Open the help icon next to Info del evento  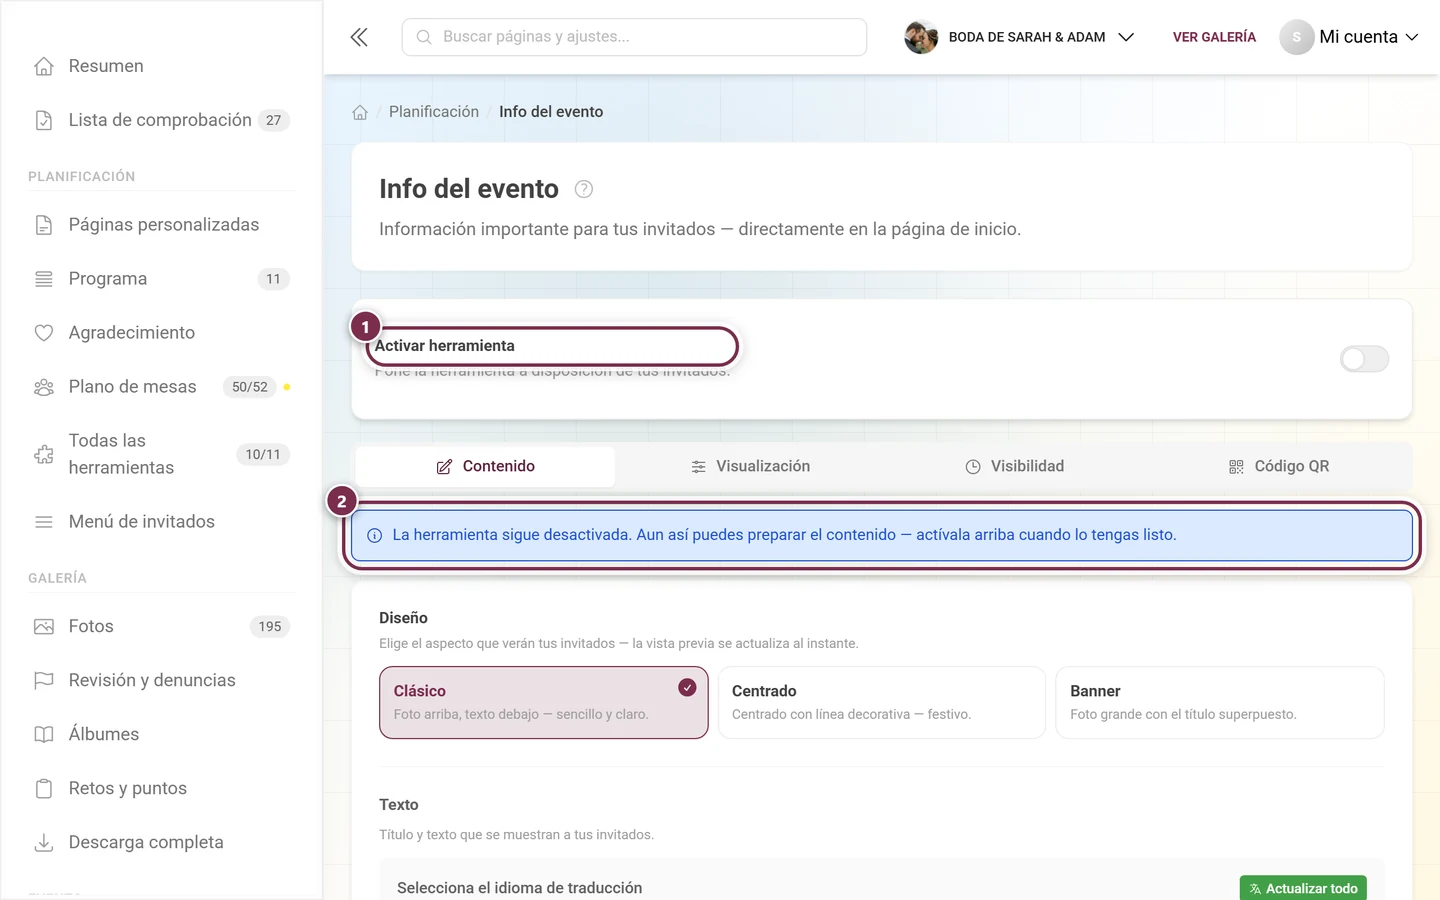click(x=584, y=189)
